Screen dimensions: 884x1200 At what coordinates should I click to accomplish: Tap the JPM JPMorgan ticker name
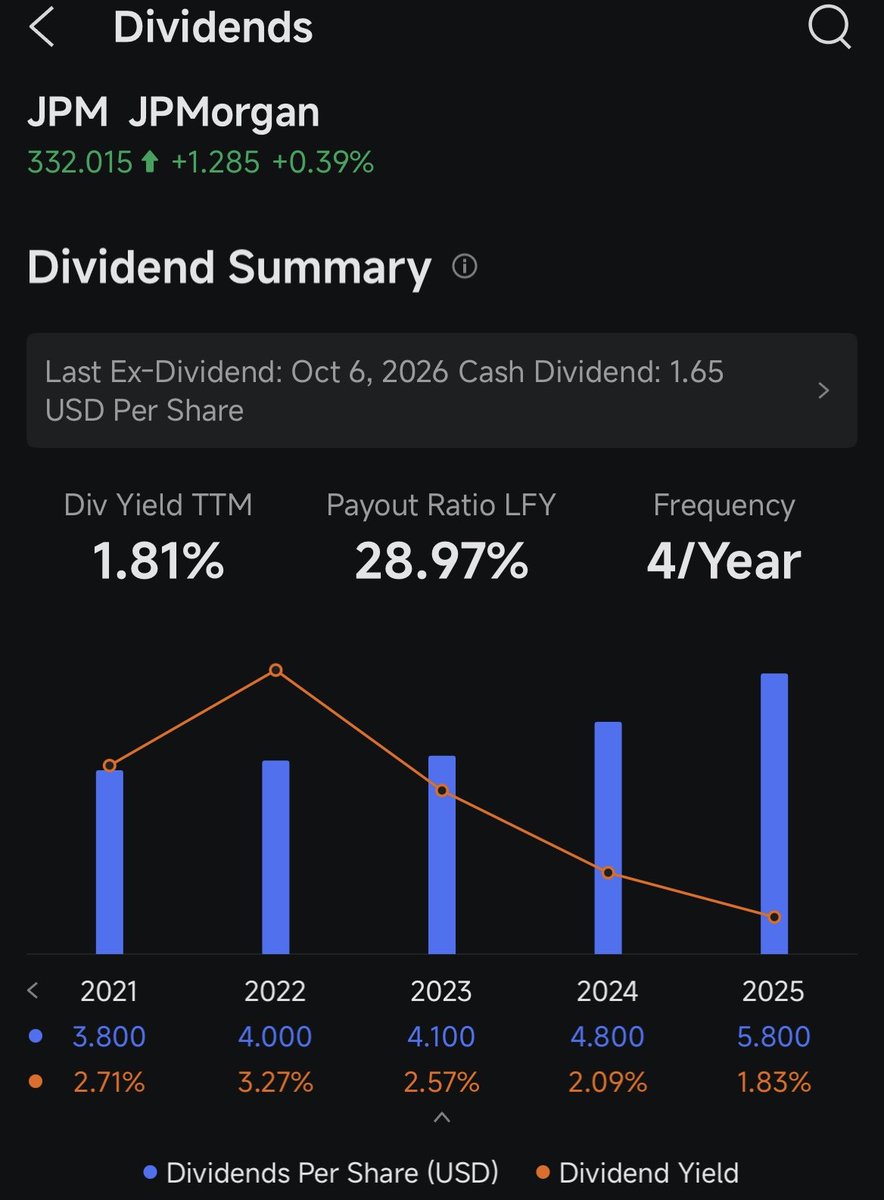pyautogui.click(x=173, y=113)
